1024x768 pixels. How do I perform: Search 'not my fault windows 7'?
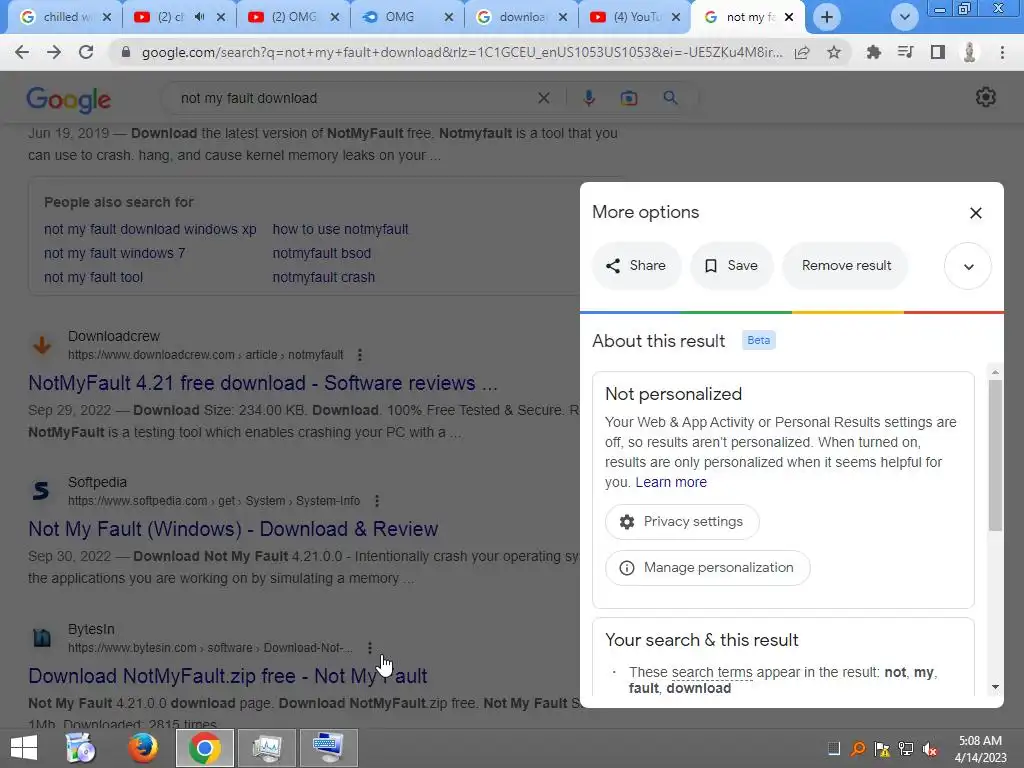114,253
